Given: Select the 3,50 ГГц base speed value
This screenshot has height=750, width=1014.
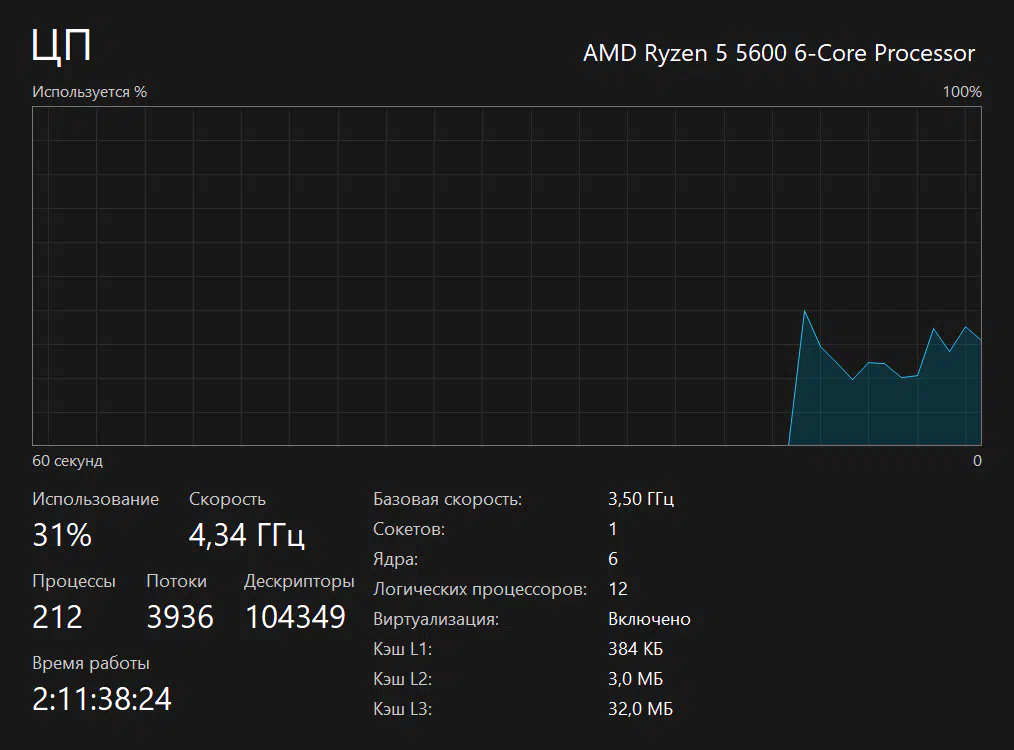Looking at the screenshot, I should click(x=641, y=499).
